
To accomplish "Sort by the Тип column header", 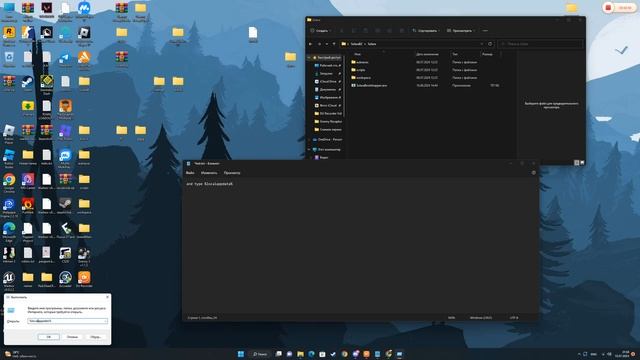I will point(455,54).
